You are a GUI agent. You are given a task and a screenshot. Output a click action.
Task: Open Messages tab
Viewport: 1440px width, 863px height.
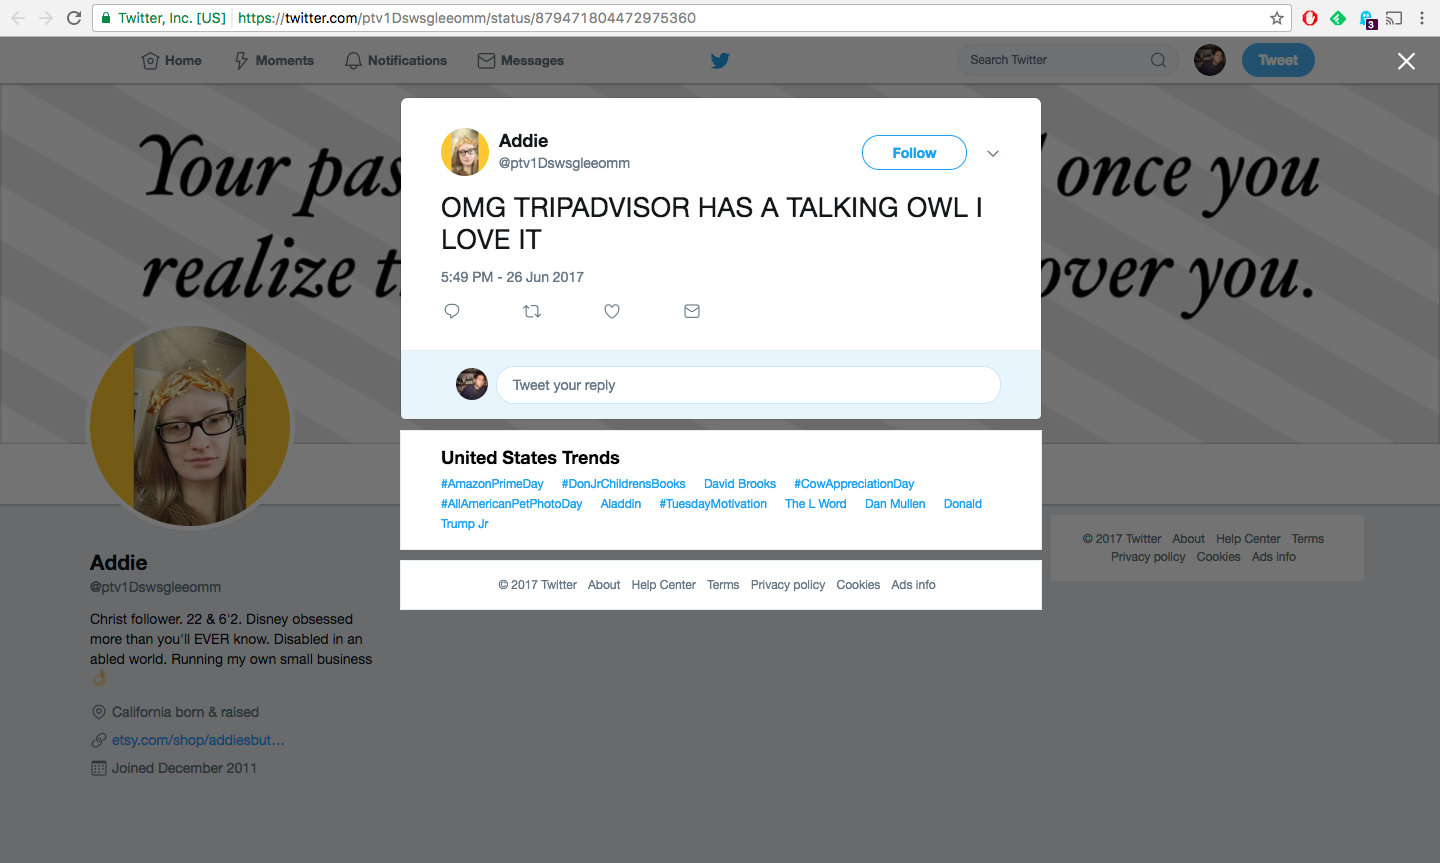point(521,61)
